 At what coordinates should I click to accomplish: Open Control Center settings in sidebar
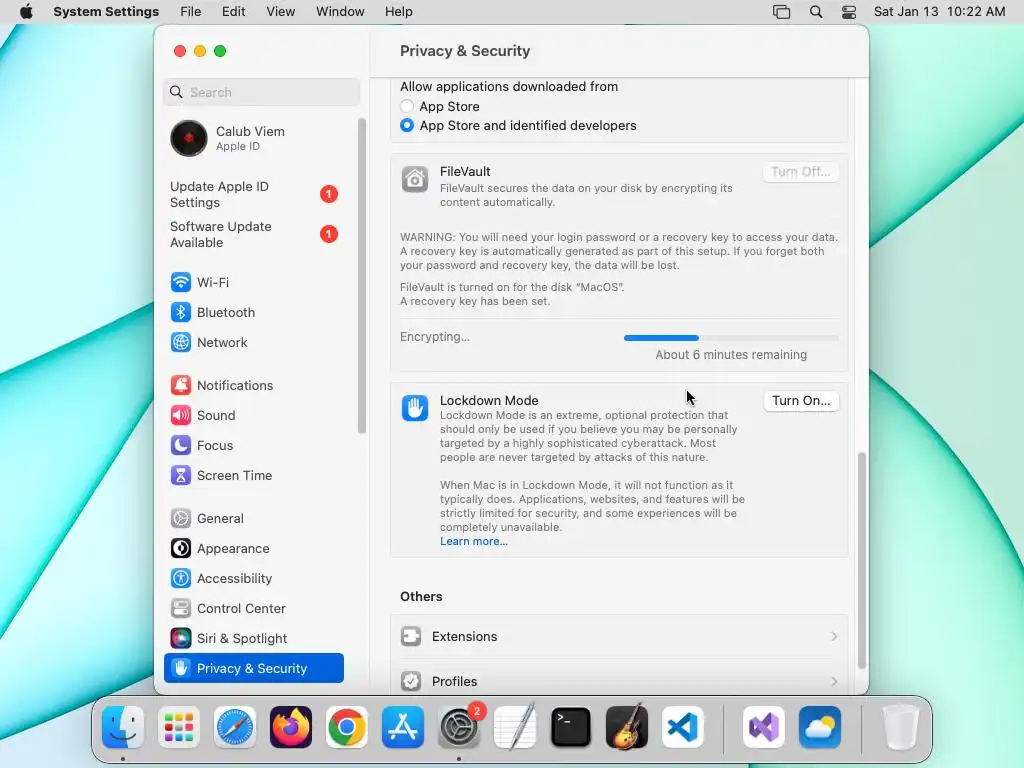click(x=253, y=609)
